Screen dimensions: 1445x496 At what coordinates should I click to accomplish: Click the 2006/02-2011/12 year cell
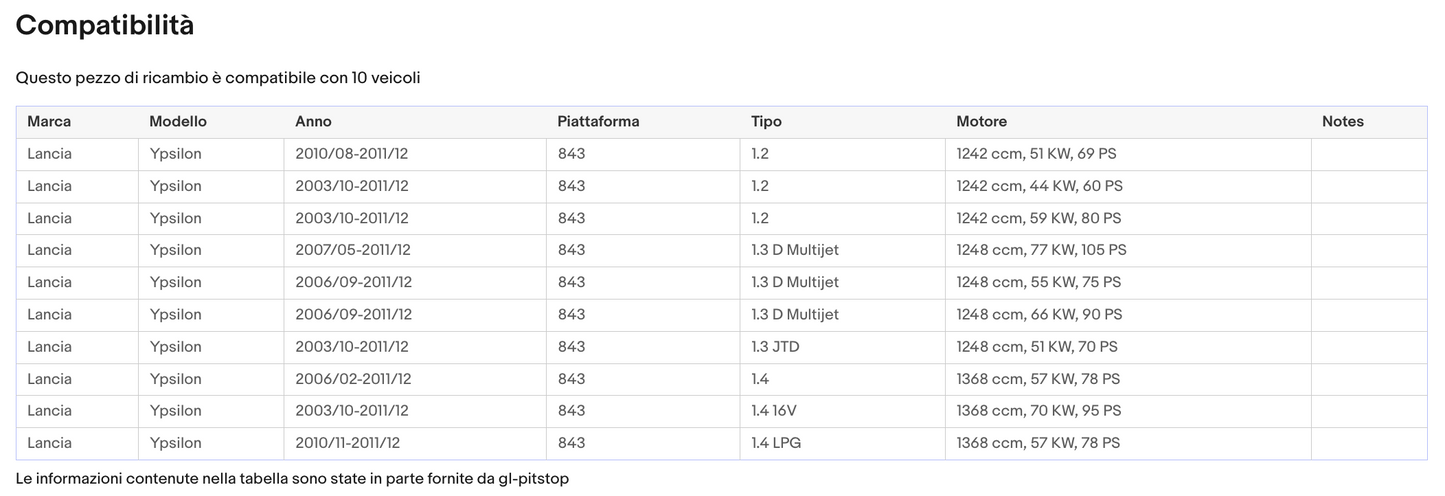[353, 379]
